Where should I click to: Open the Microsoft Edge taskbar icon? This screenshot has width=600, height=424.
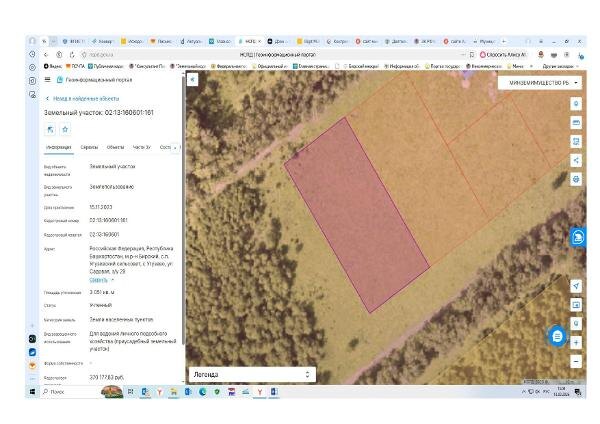[202, 392]
